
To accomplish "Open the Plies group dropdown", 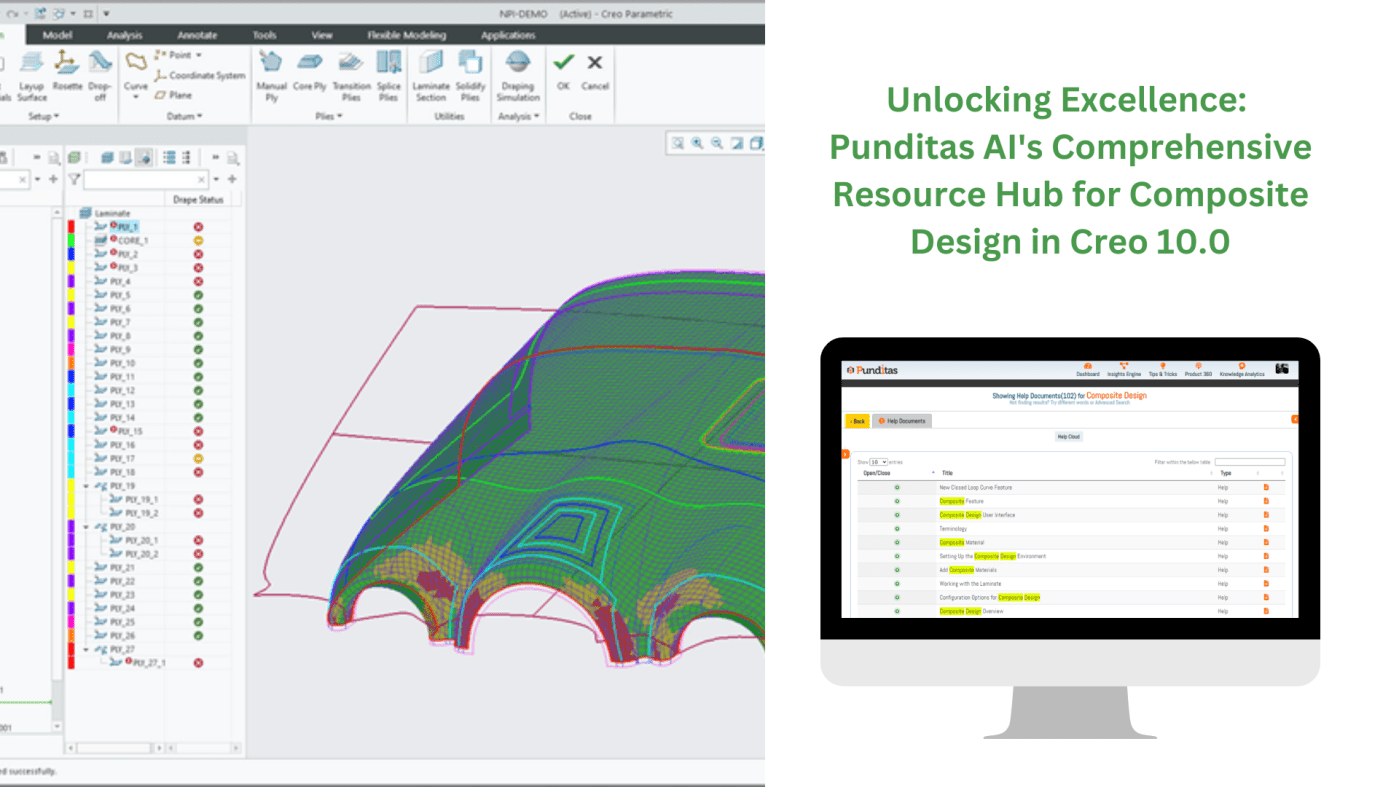I will point(329,117).
